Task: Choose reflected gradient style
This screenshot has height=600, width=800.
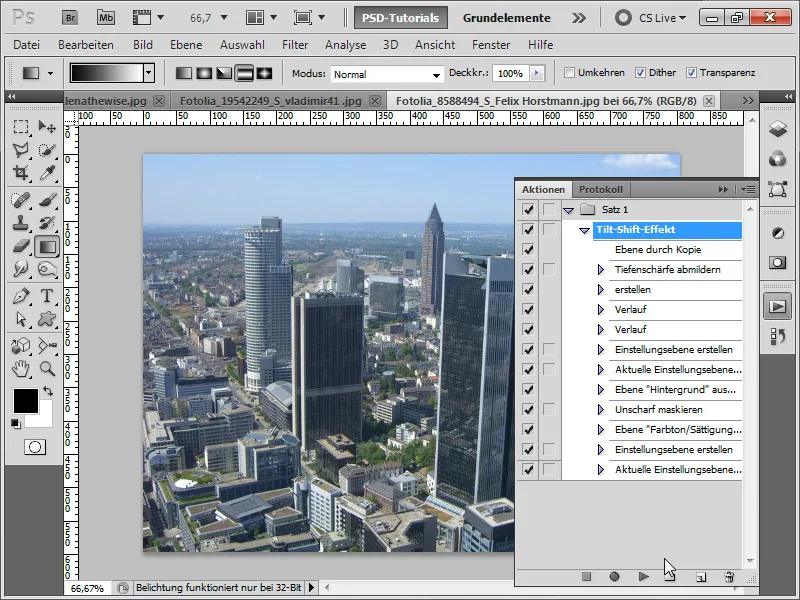Action: click(244, 73)
